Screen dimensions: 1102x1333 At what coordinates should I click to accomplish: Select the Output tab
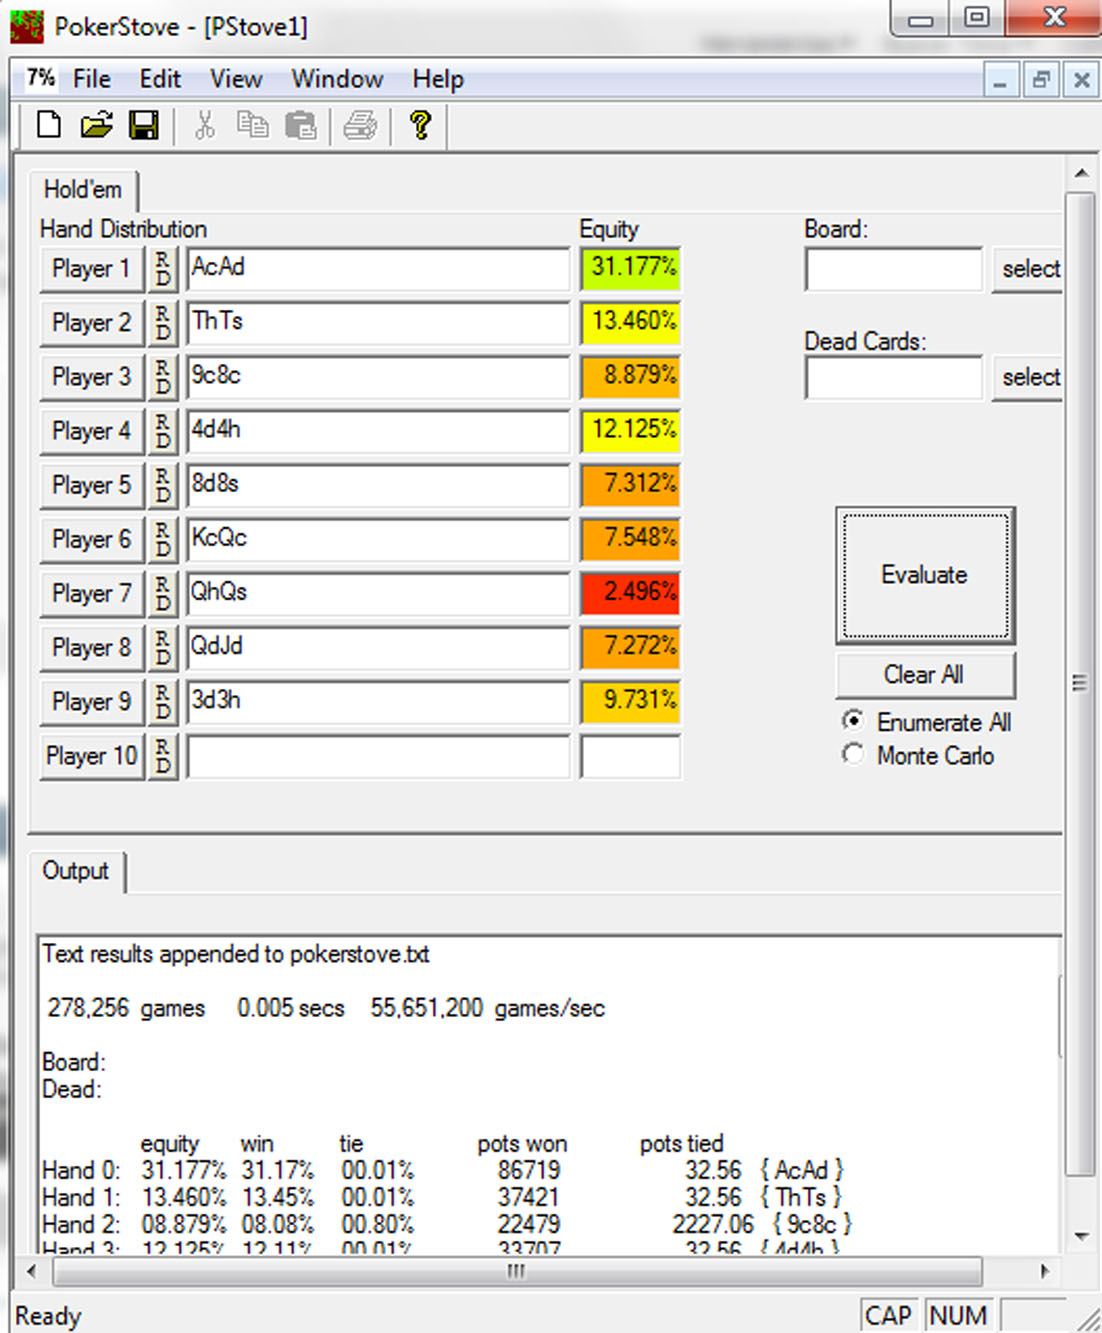click(x=76, y=871)
